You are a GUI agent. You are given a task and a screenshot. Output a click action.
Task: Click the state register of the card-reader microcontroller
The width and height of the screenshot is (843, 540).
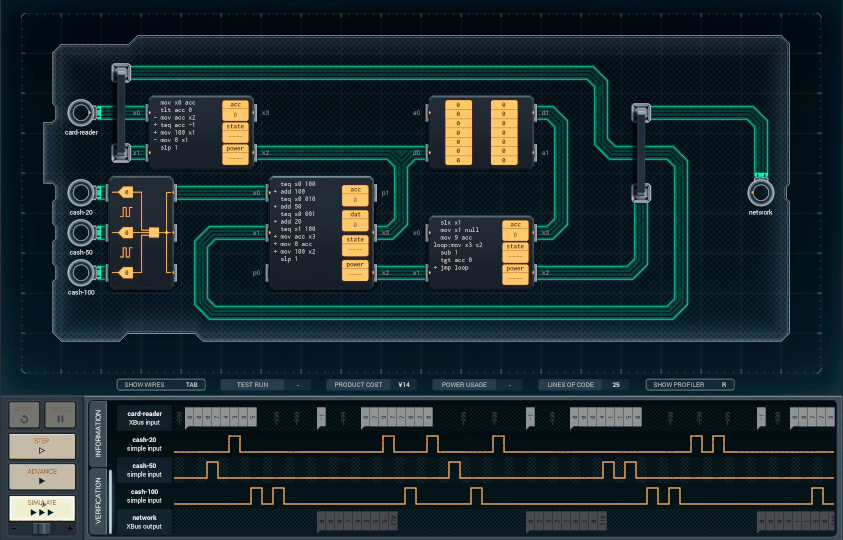(x=235, y=132)
